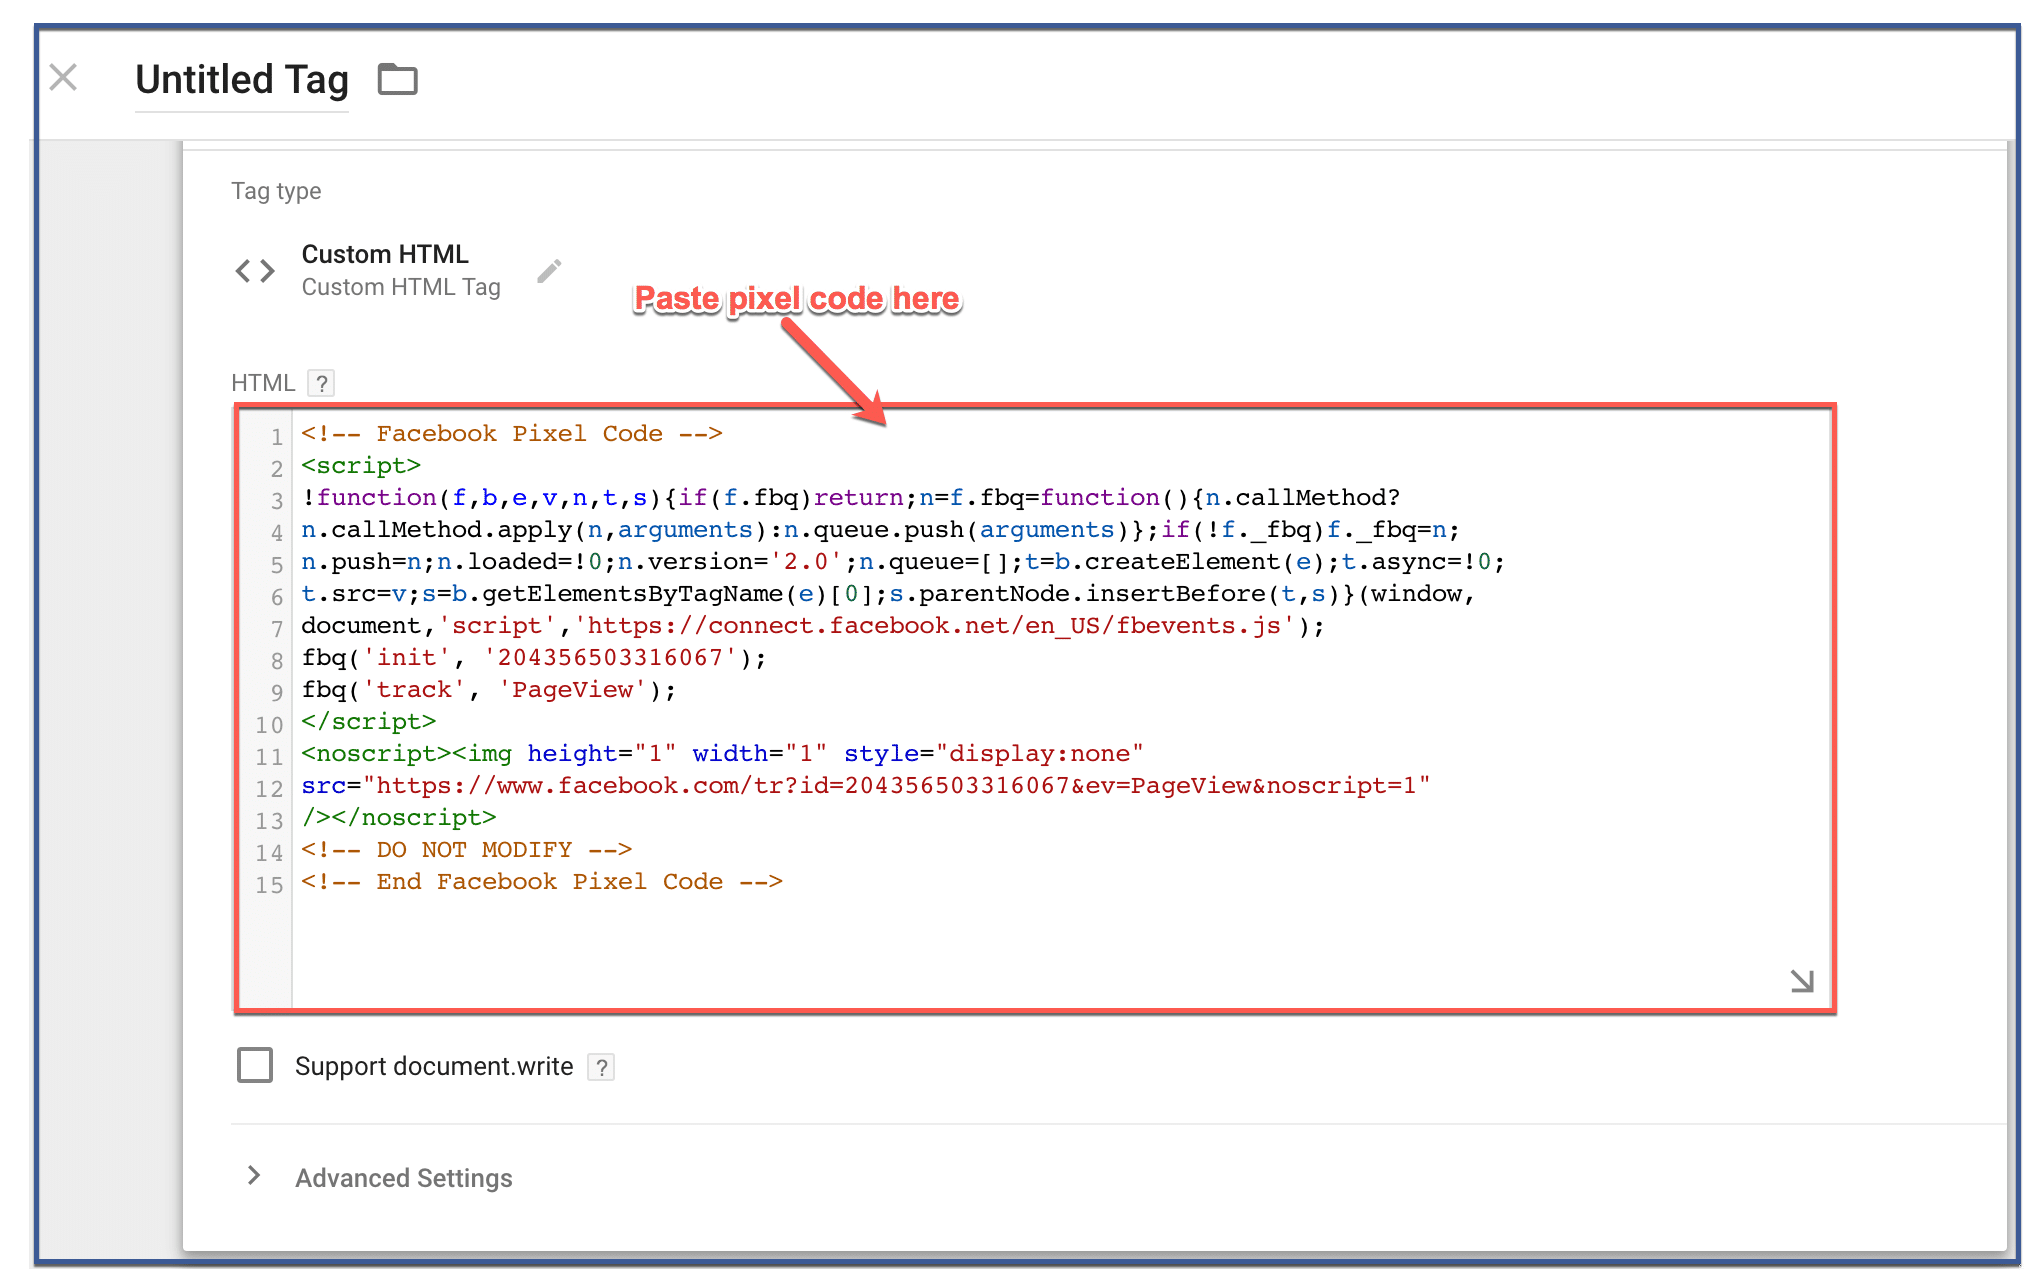
Task: Open the help icon next to HTML label
Action: pyautogui.click(x=321, y=383)
